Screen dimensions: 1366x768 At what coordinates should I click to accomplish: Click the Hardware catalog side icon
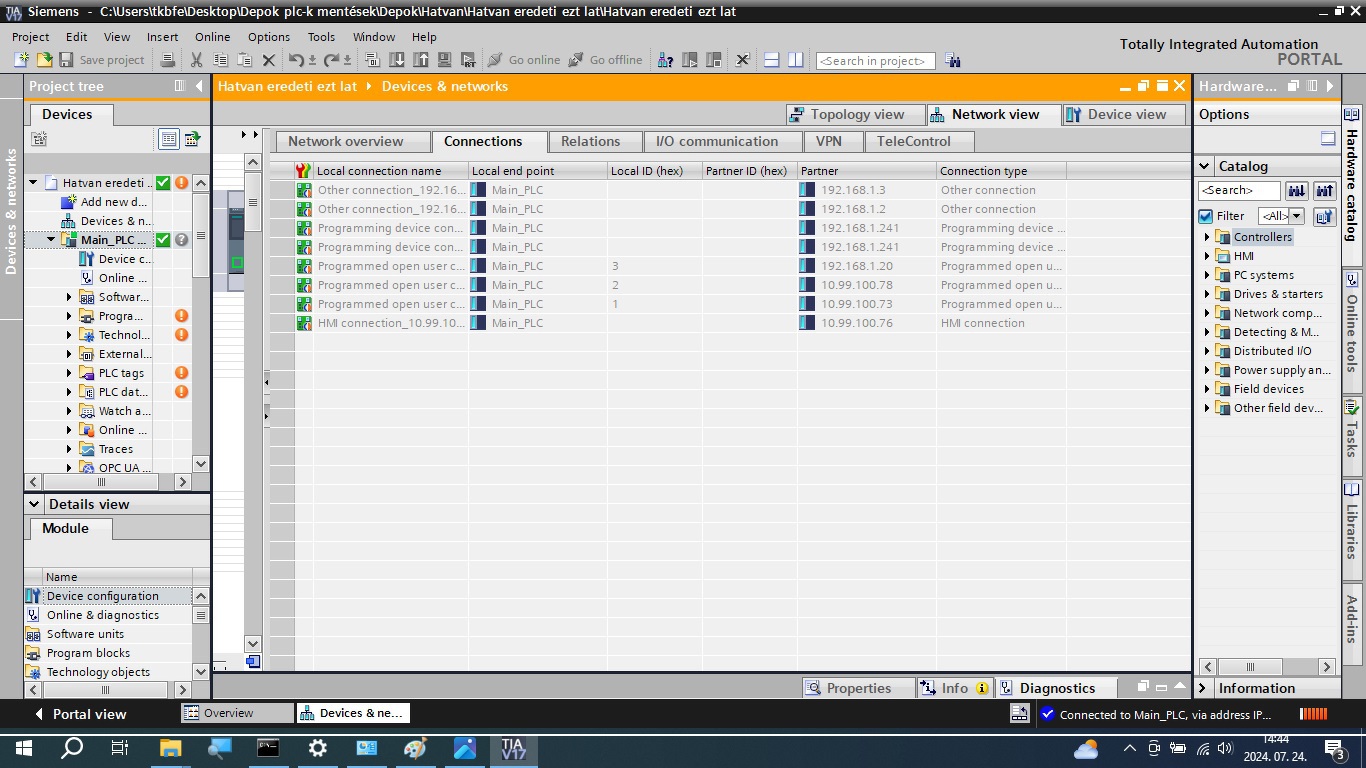pos(1352,116)
